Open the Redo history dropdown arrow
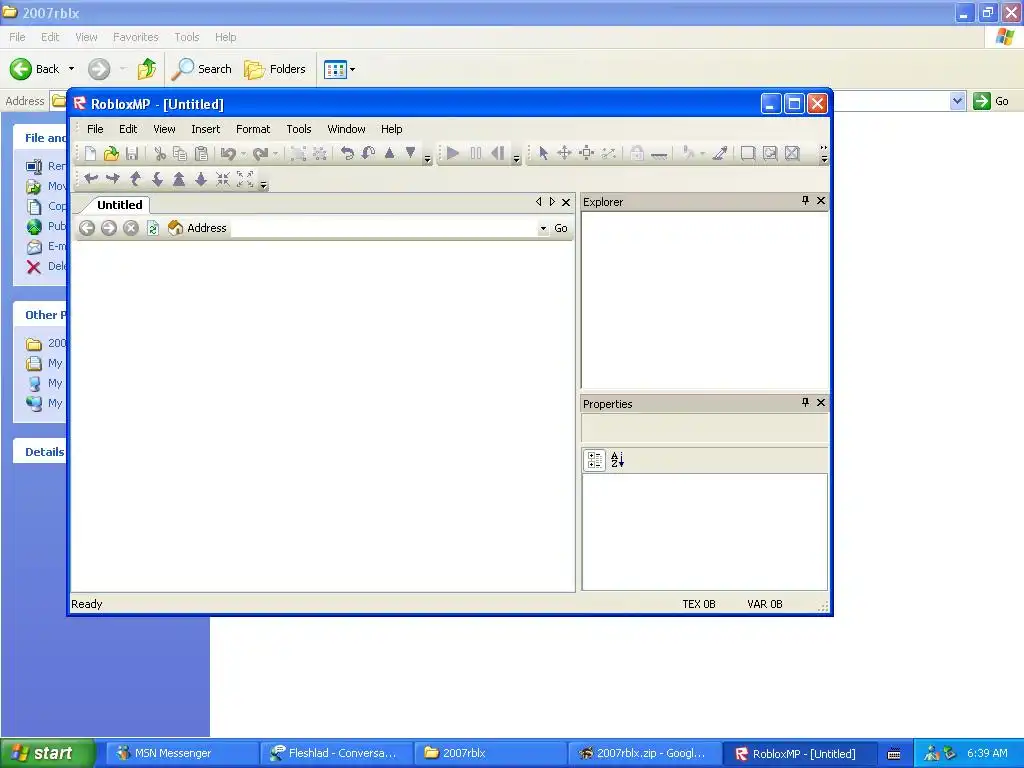This screenshot has width=1024, height=768. coord(276,154)
